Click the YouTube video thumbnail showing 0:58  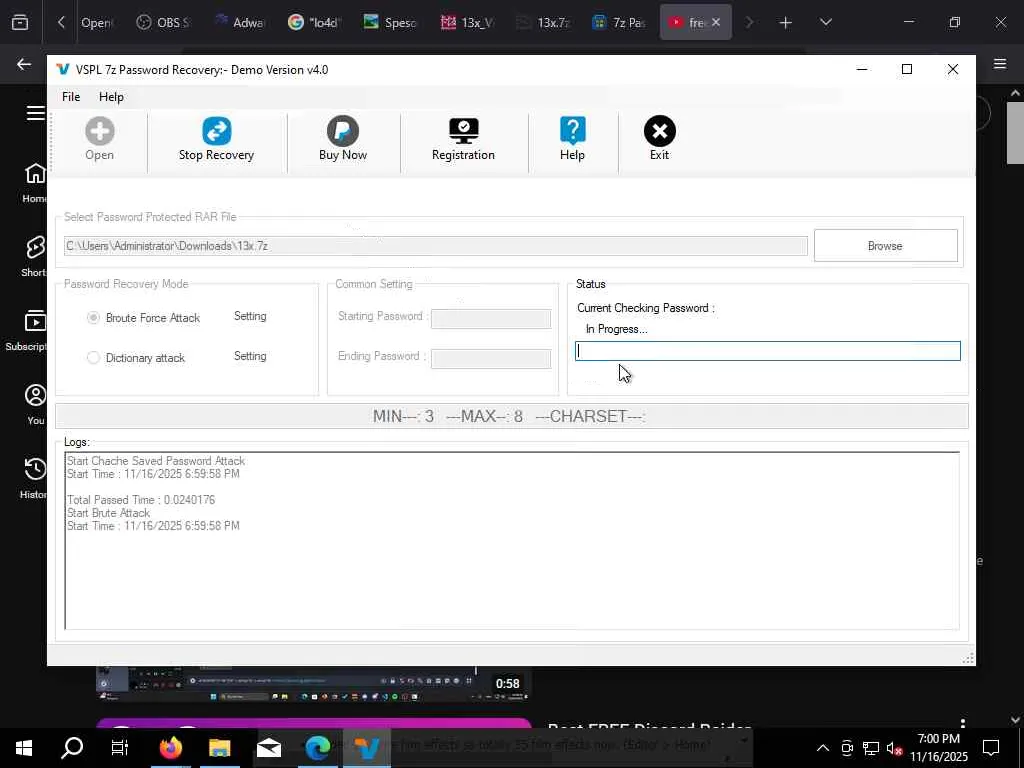313,683
